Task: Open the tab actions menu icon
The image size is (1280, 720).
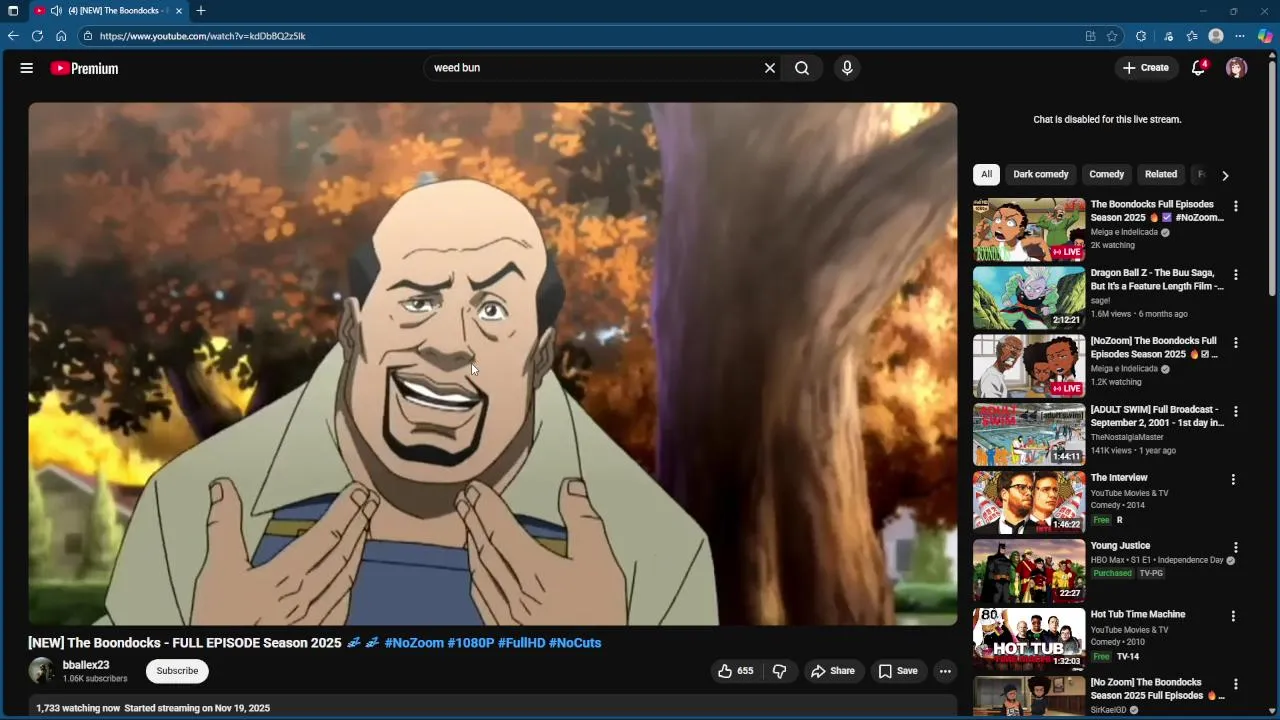Action: click(13, 11)
